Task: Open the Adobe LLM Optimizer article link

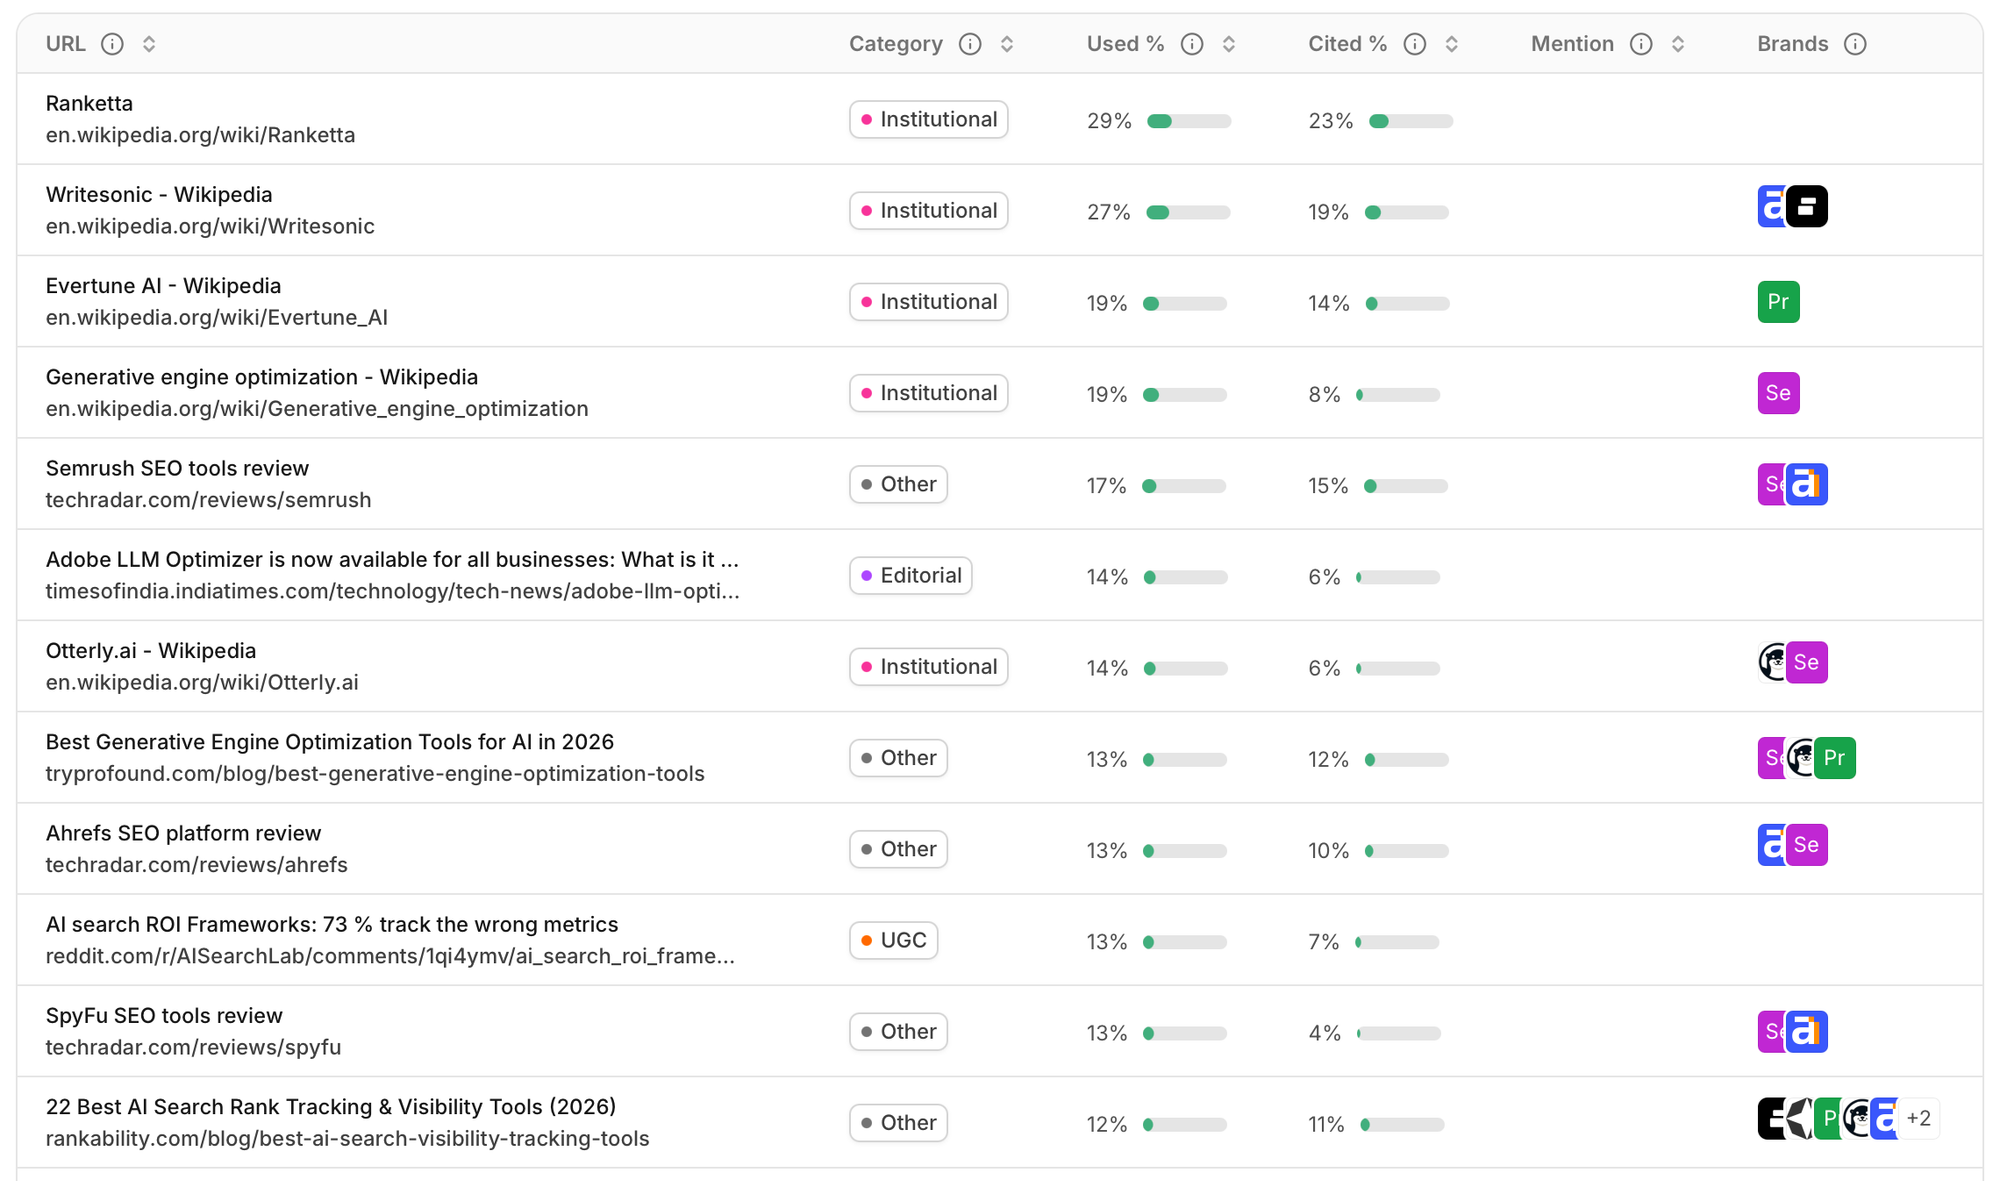Action: point(392,559)
